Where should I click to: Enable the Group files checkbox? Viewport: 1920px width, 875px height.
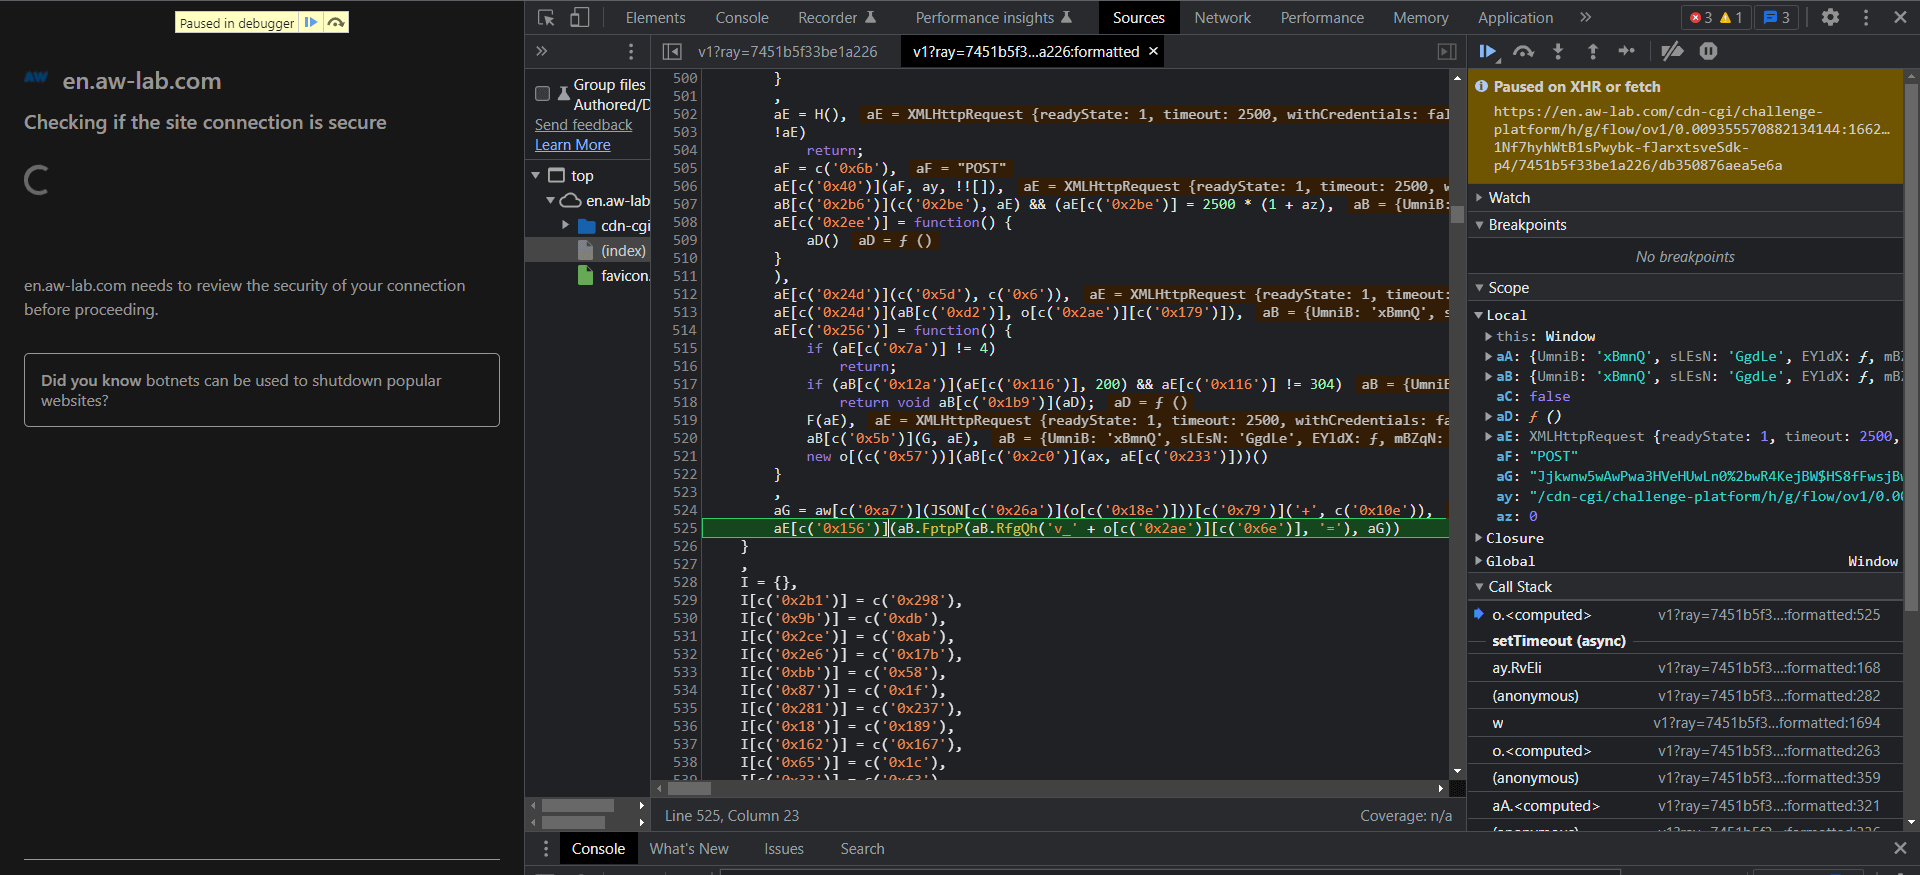click(x=543, y=93)
